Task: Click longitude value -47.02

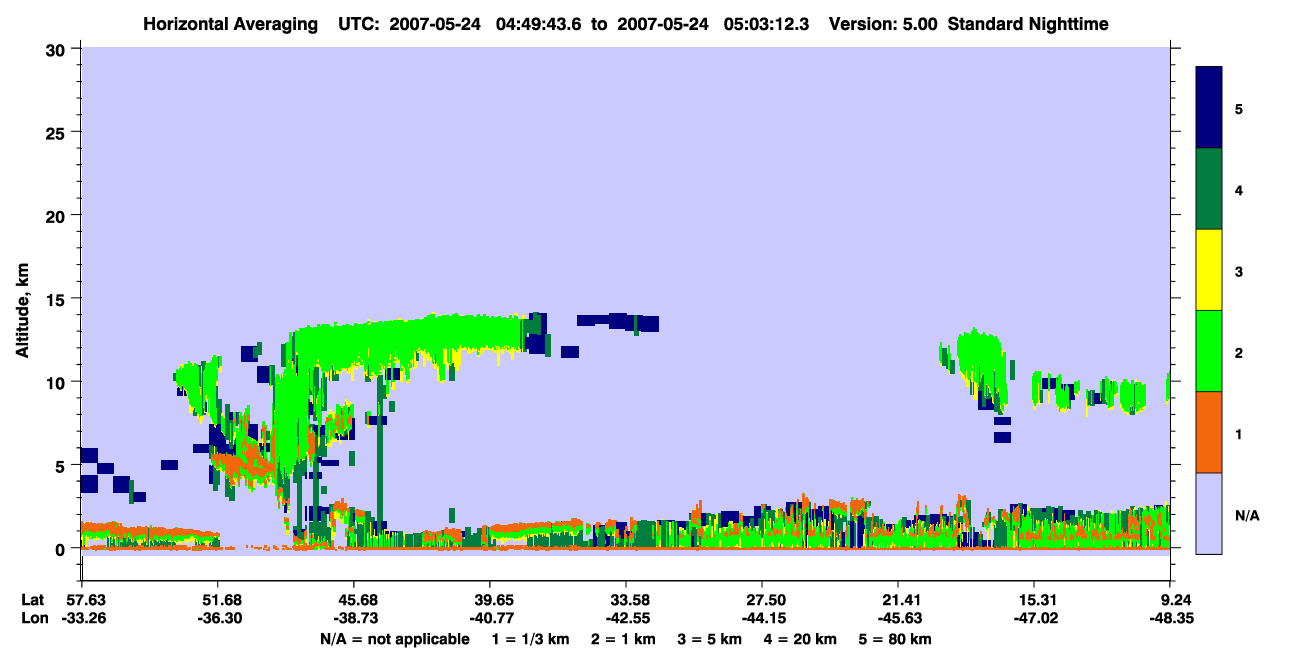Action: [x=1034, y=618]
